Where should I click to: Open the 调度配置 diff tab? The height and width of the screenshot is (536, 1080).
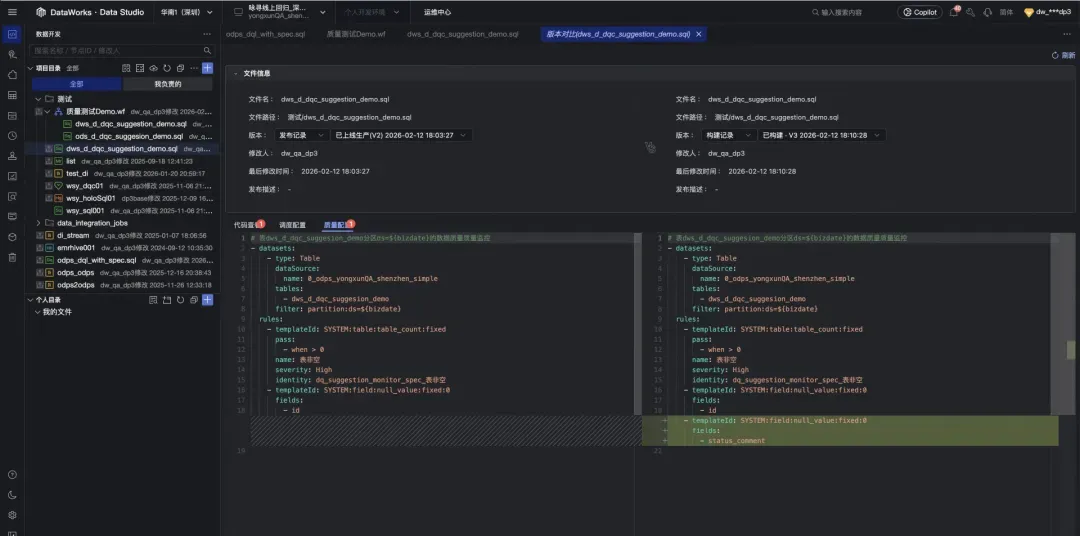point(292,225)
